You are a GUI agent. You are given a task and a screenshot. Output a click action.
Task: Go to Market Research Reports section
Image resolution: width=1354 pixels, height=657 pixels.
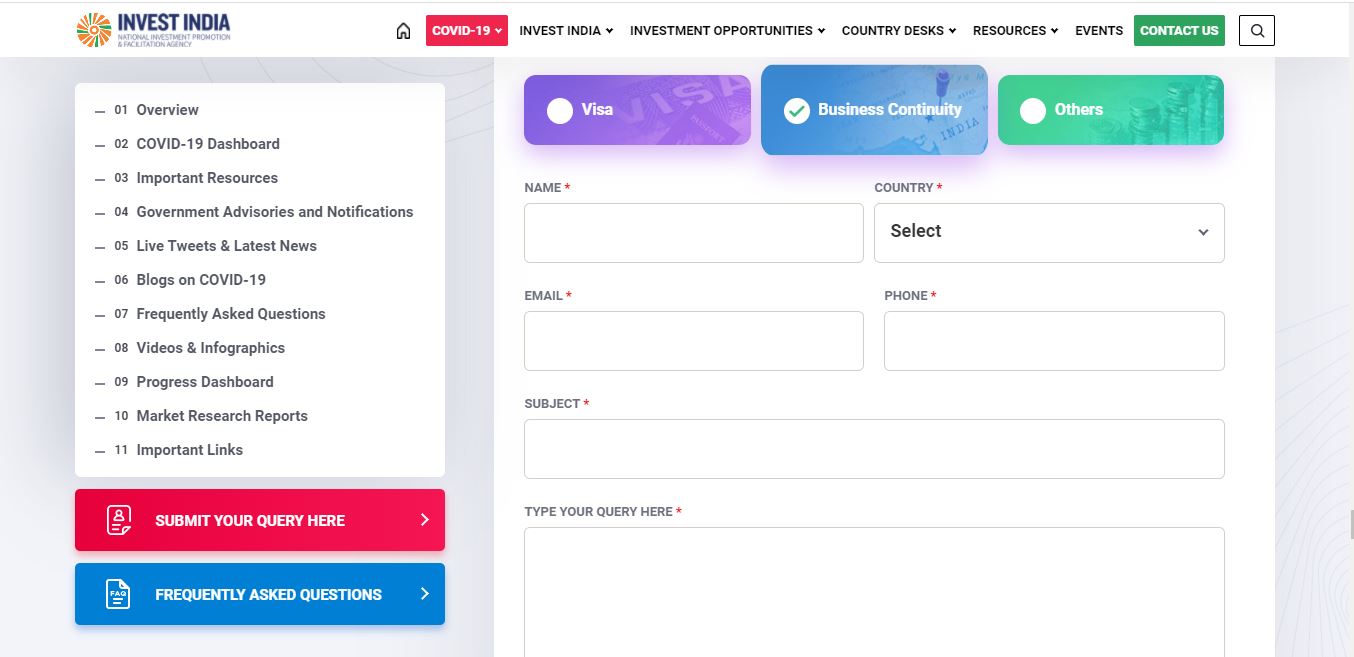point(222,416)
